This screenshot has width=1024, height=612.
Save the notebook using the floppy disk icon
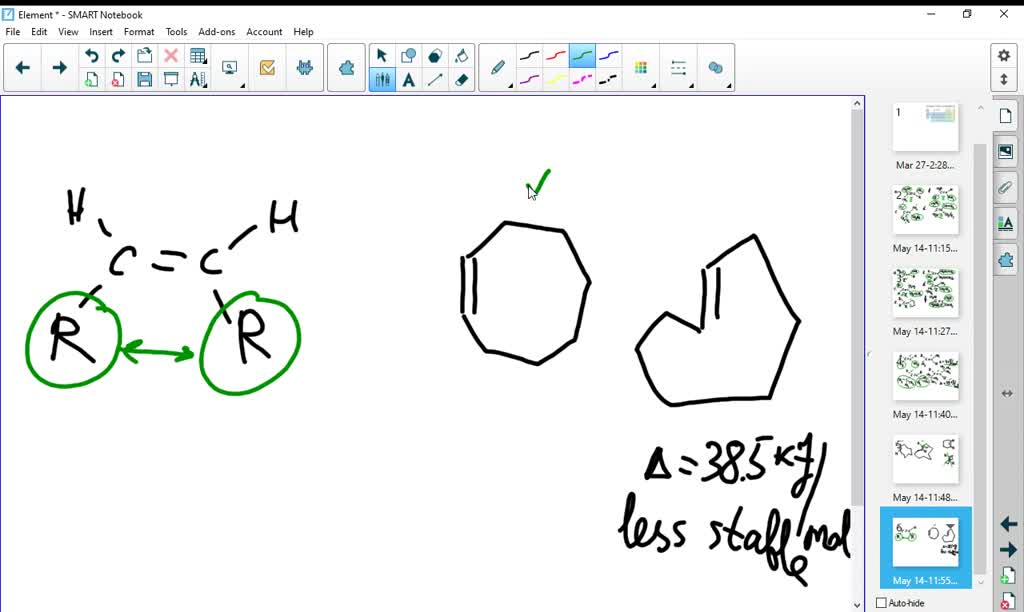coord(144,79)
